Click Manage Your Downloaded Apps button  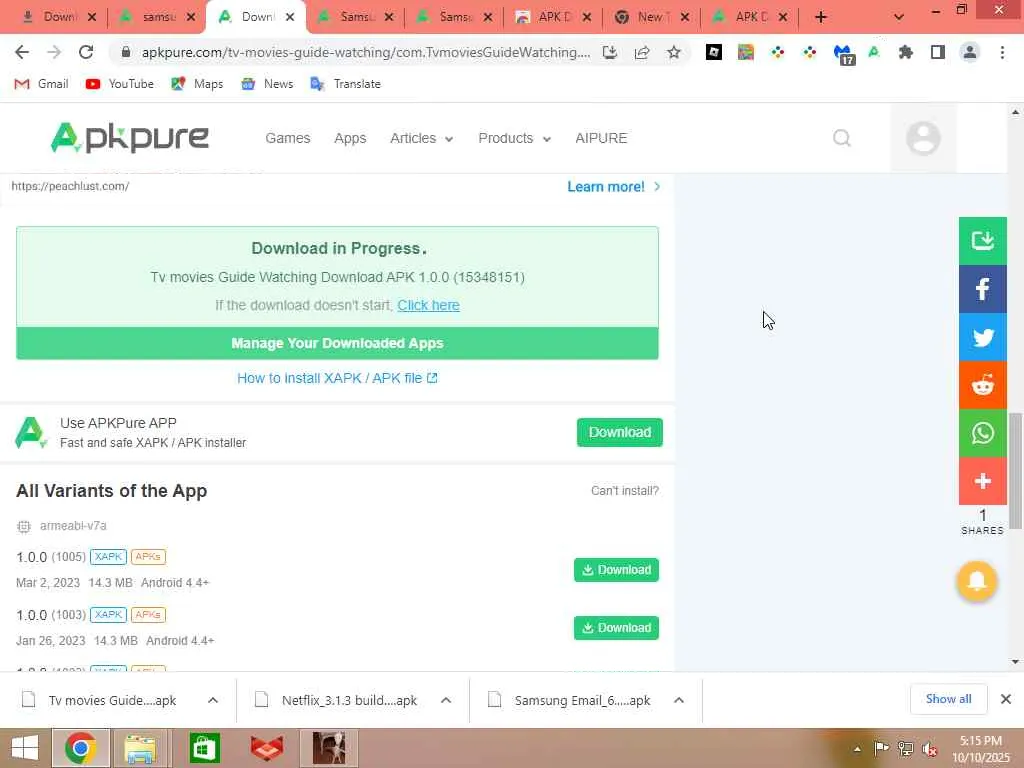337,343
